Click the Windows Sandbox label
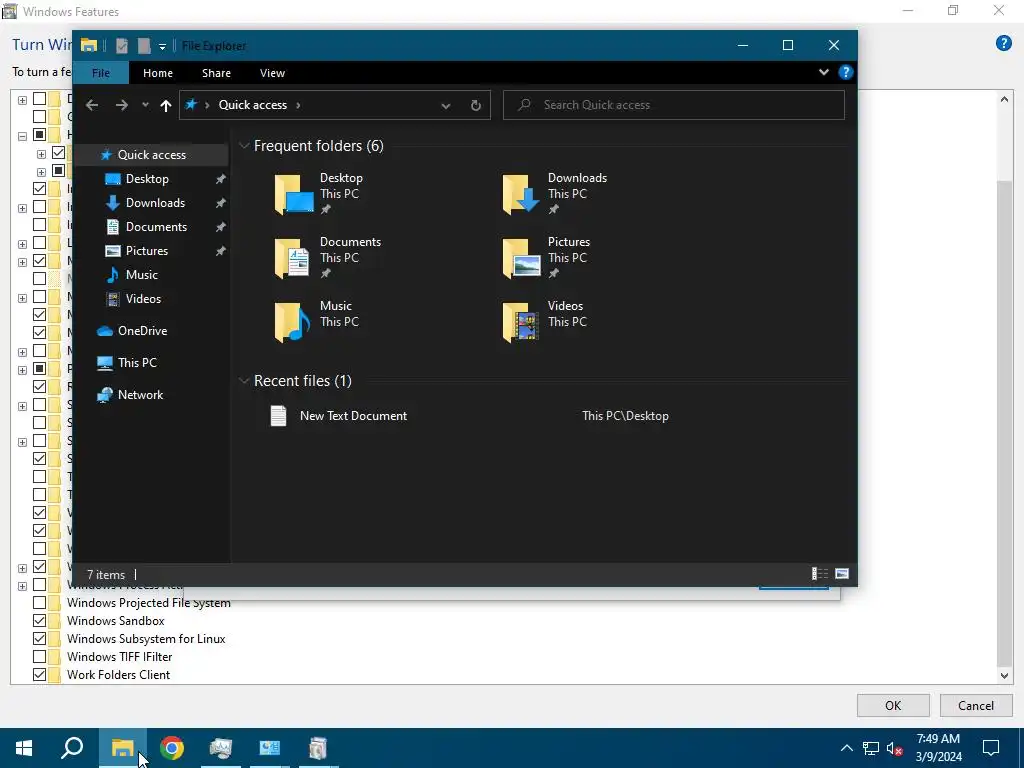 coord(116,621)
